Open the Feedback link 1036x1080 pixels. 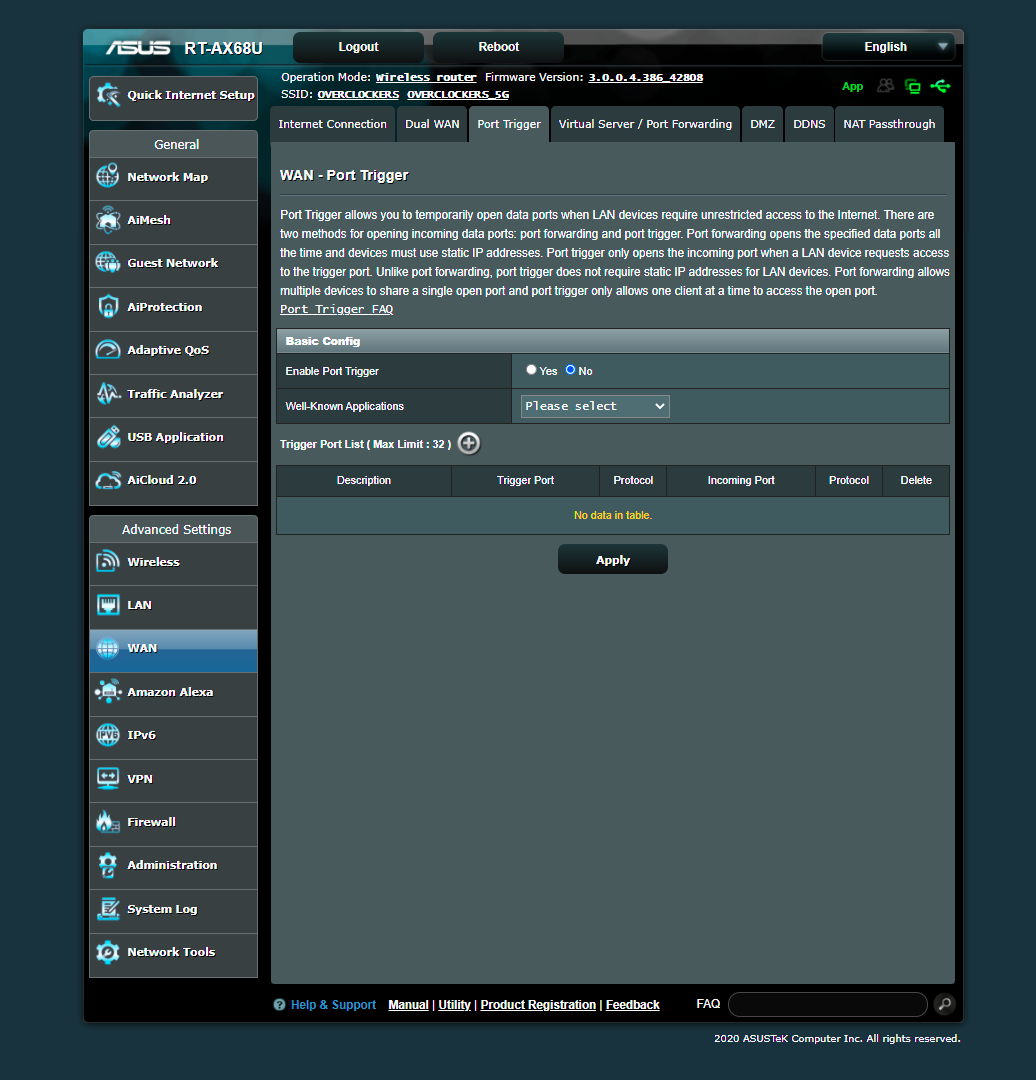(x=632, y=1005)
